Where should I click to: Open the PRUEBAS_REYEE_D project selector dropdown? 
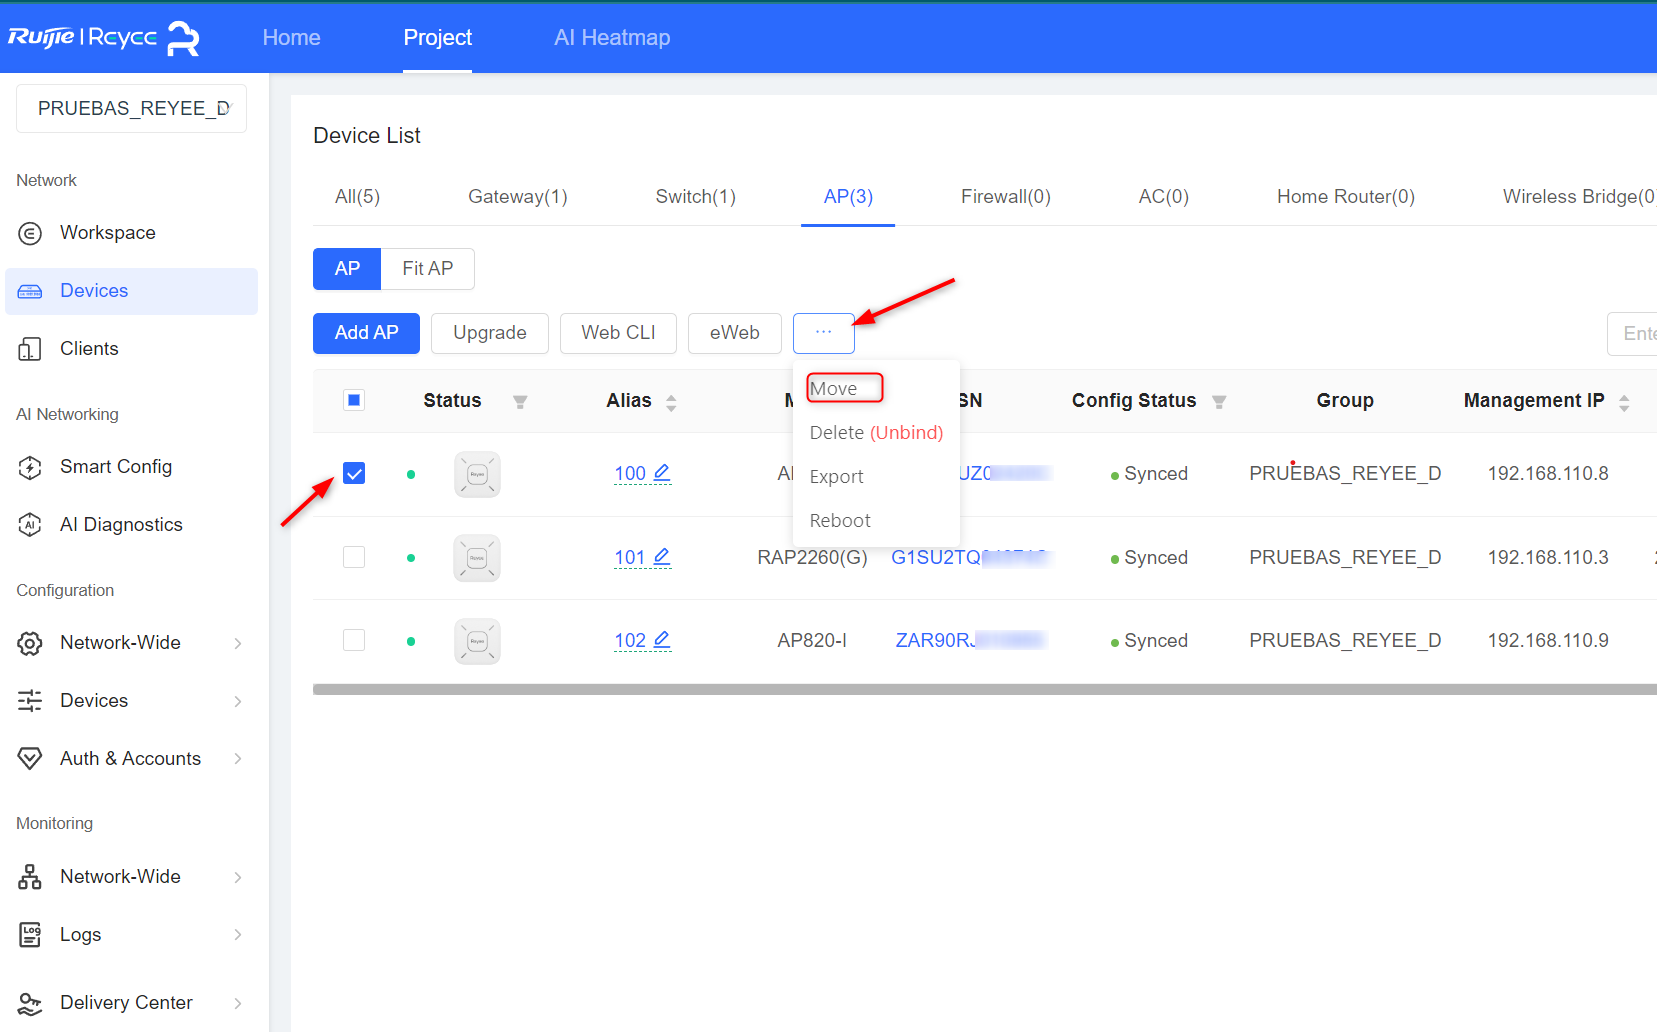click(131, 108)
